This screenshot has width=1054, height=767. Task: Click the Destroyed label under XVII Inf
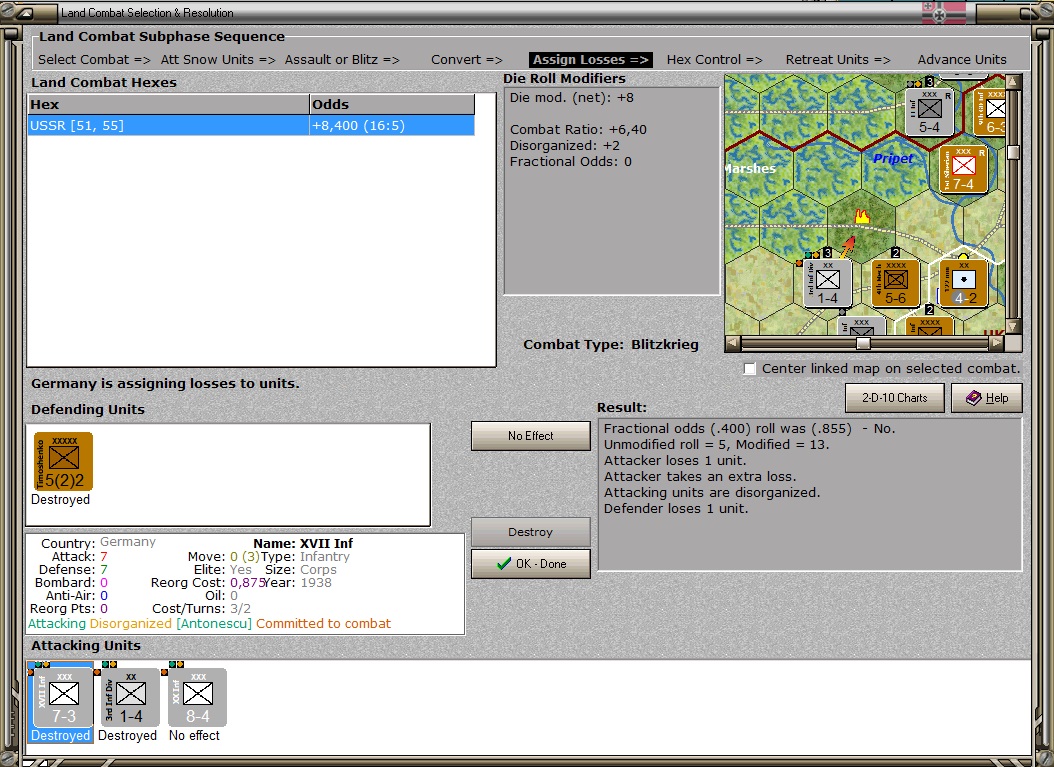[60, 735]
